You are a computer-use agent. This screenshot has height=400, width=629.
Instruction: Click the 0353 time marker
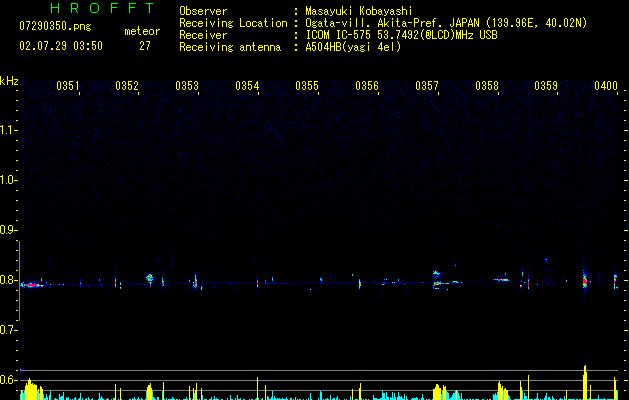(187, 86)
